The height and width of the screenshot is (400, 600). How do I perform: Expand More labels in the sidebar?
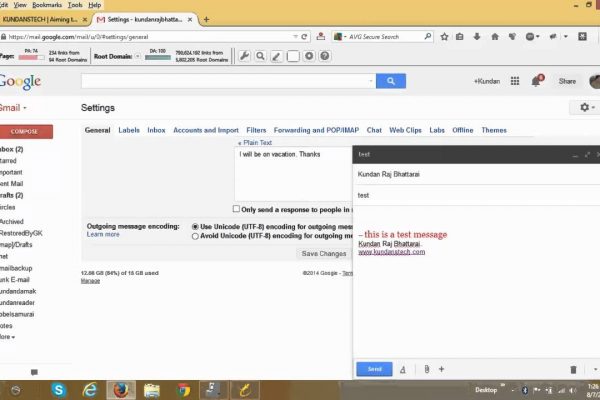(7, 337)
